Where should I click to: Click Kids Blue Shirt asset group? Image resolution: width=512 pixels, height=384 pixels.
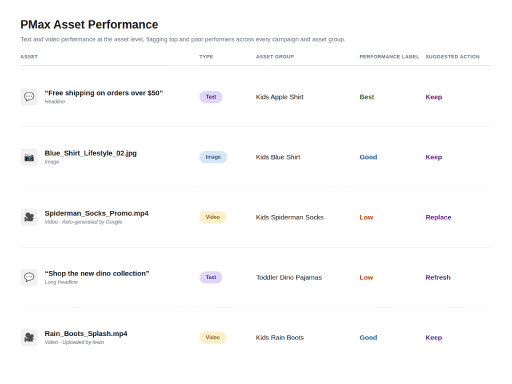pyautogui.click(x=278, y=157)
